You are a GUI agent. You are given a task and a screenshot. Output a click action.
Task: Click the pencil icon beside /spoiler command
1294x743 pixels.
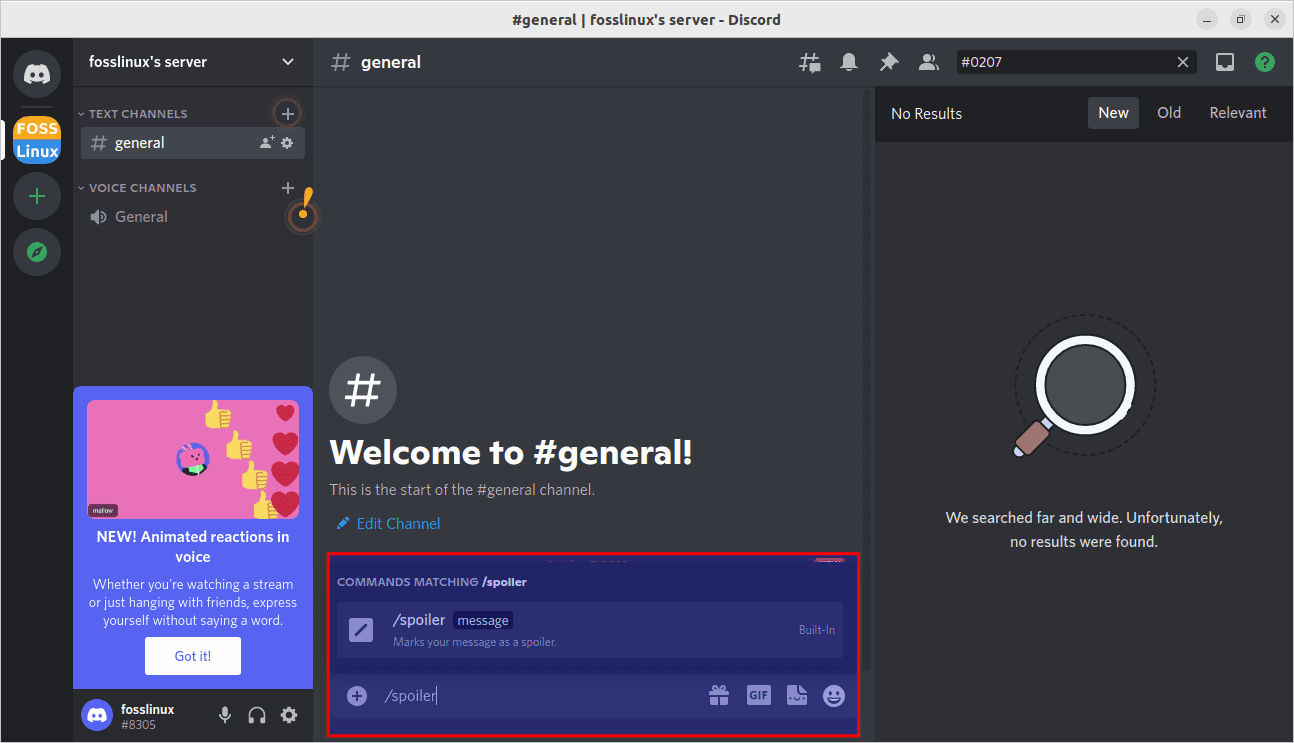[x=361, y=630]
